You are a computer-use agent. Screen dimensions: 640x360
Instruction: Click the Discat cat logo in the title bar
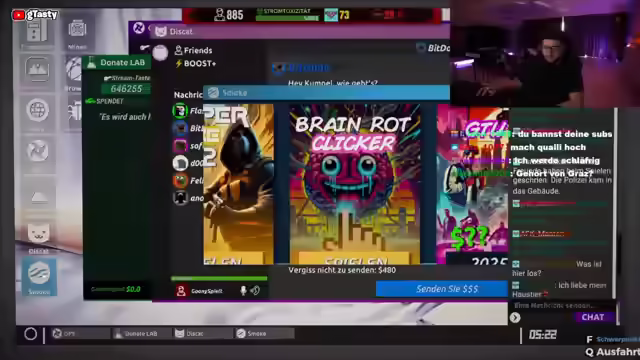click(x=161, y=31)
